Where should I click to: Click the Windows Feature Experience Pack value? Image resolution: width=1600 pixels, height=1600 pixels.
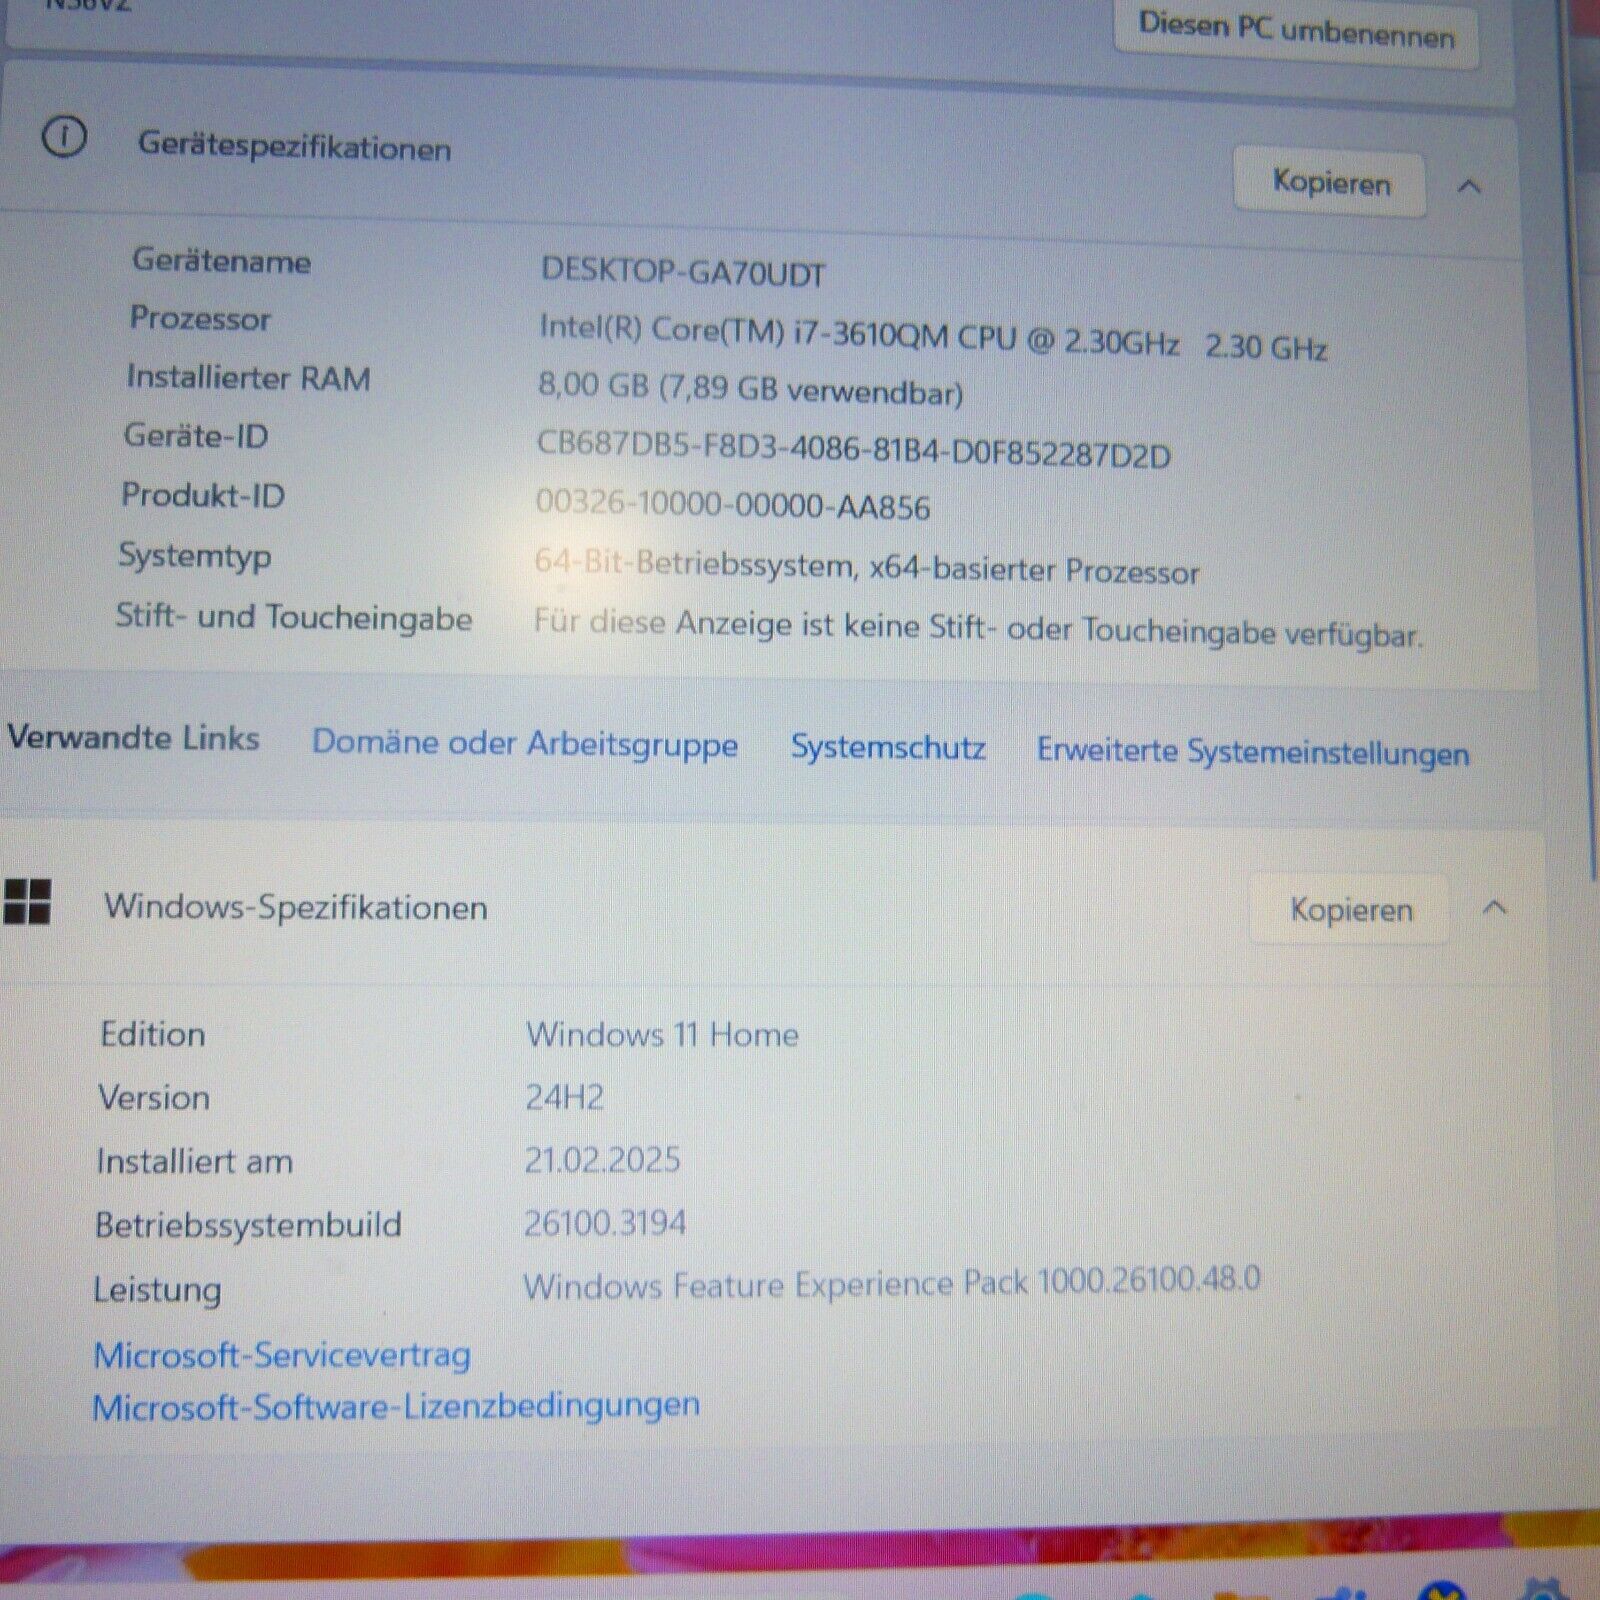tap(891, 1284)
